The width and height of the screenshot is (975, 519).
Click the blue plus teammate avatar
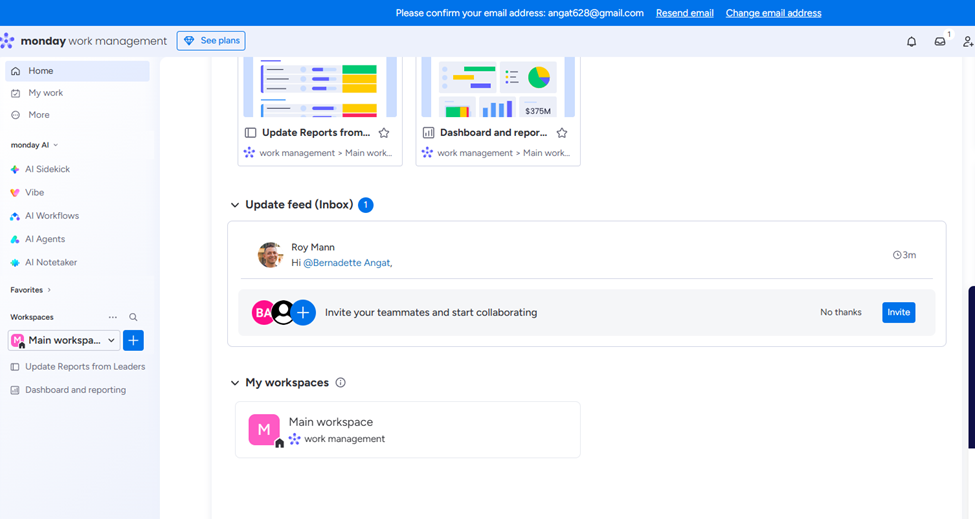(303, 313)
